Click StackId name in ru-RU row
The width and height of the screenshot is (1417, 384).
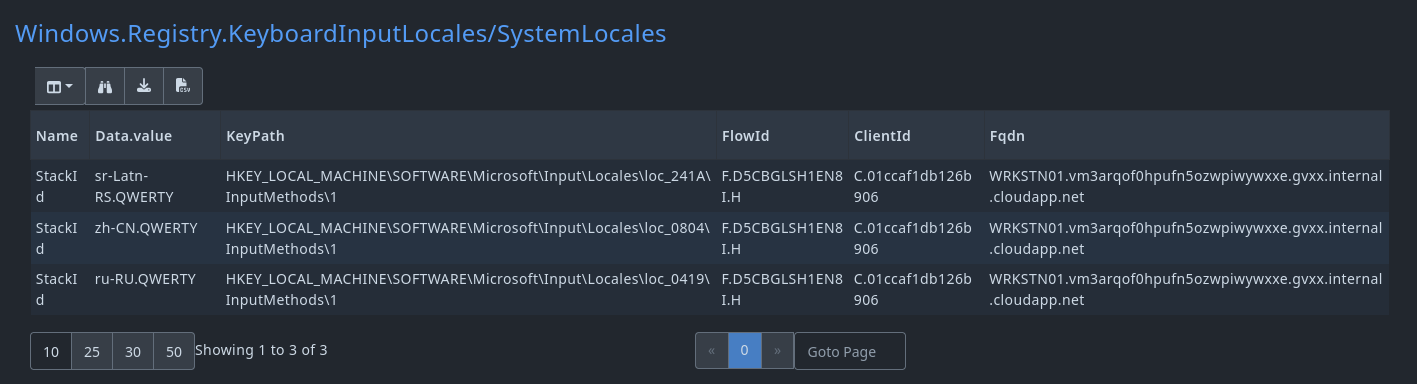tap(59, 290)
